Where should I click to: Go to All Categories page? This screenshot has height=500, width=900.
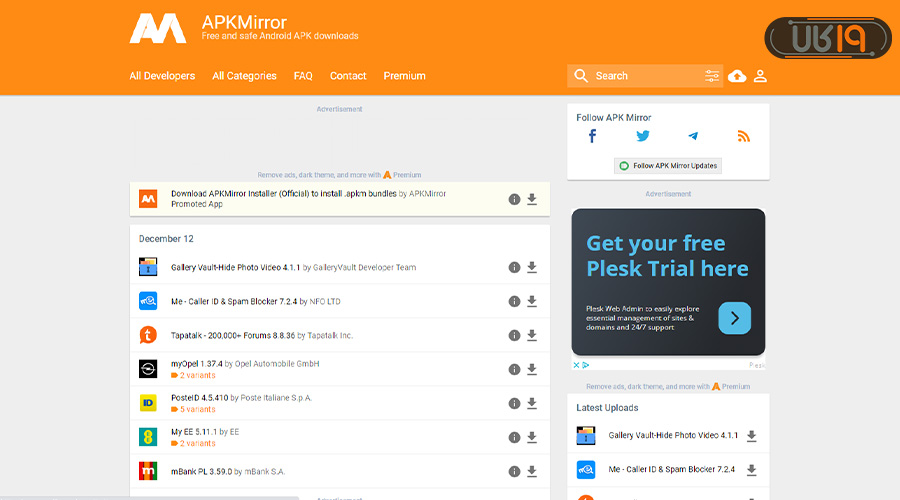(244, 76)
